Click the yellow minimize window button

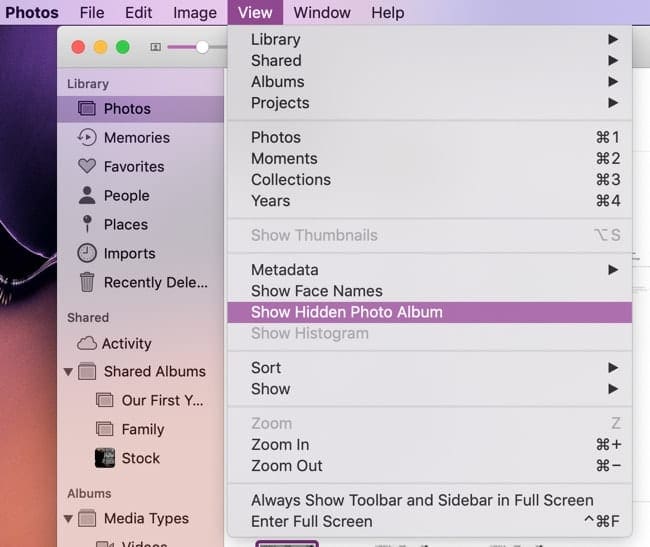point(100,47)
